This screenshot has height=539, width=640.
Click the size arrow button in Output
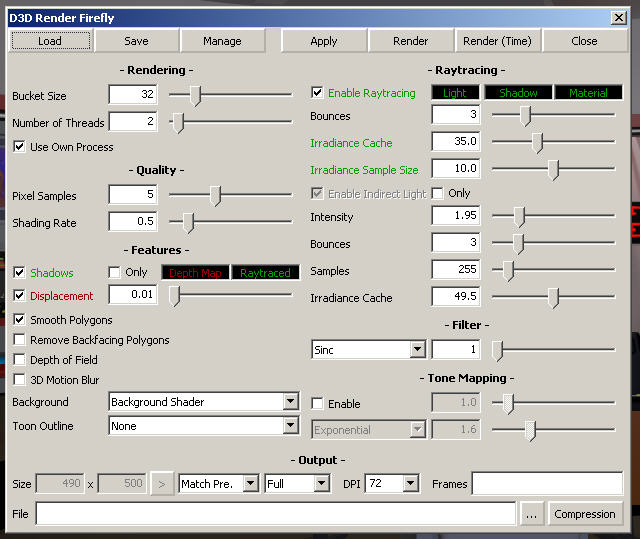point(162,484)
